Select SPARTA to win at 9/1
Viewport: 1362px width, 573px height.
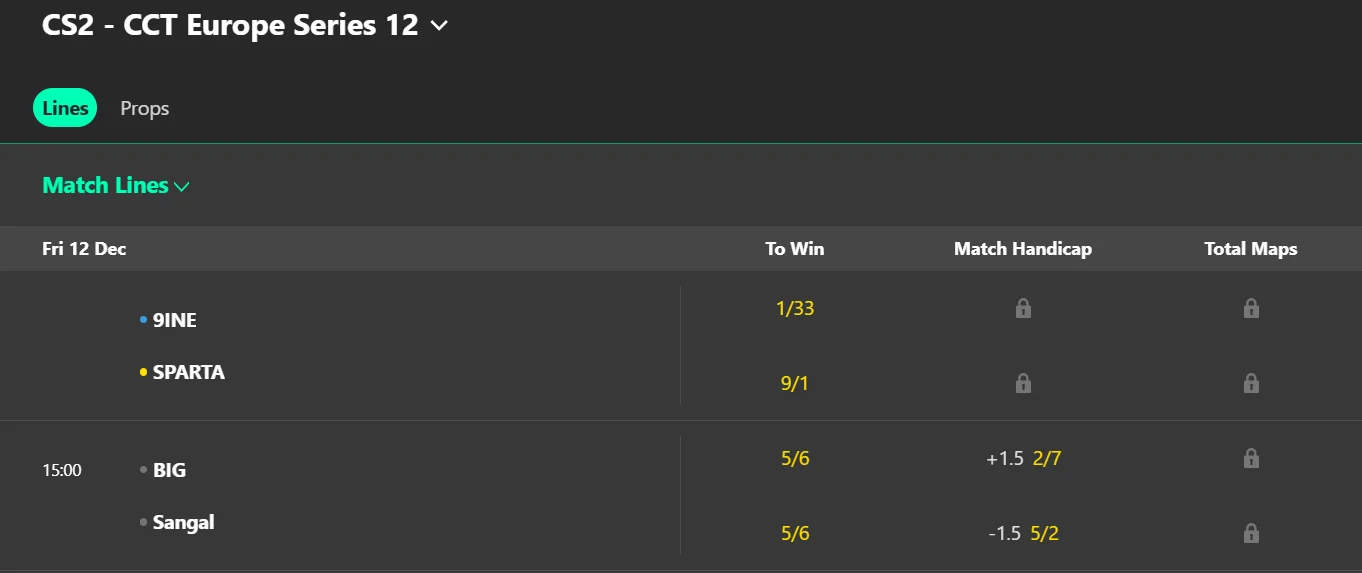(x=795, y=383)
